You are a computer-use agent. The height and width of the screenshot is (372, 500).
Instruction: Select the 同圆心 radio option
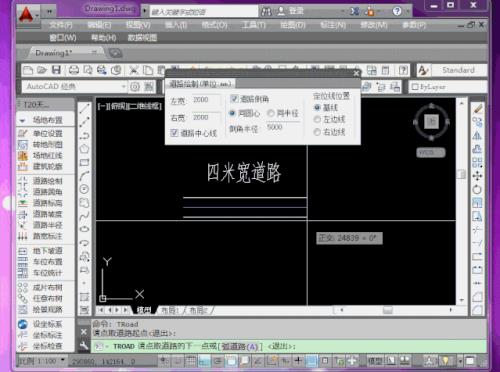(x=232, y=113)
